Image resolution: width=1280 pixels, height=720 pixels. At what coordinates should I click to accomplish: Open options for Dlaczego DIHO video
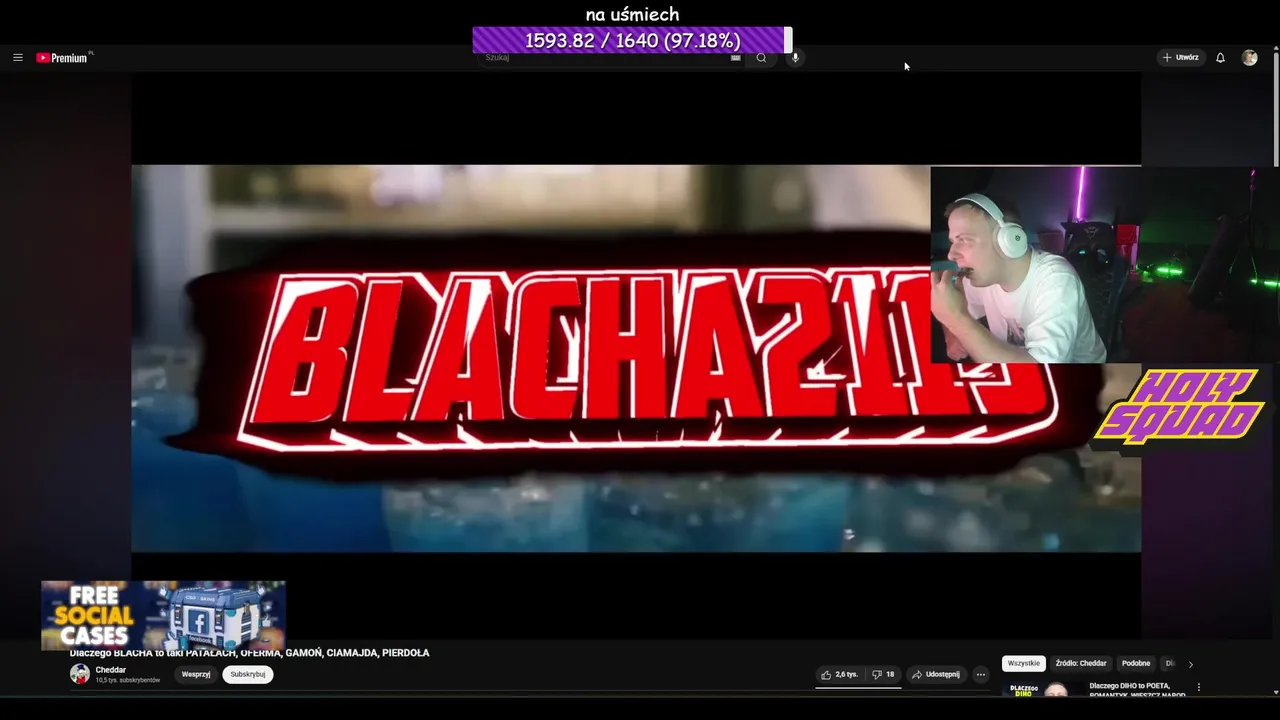click(x=1198, y=688)
